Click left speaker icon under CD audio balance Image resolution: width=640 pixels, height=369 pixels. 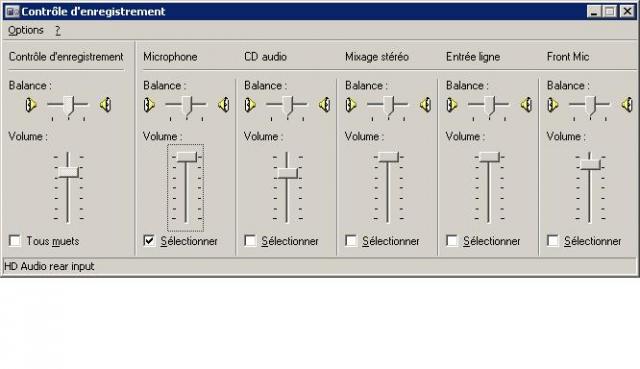250,105
